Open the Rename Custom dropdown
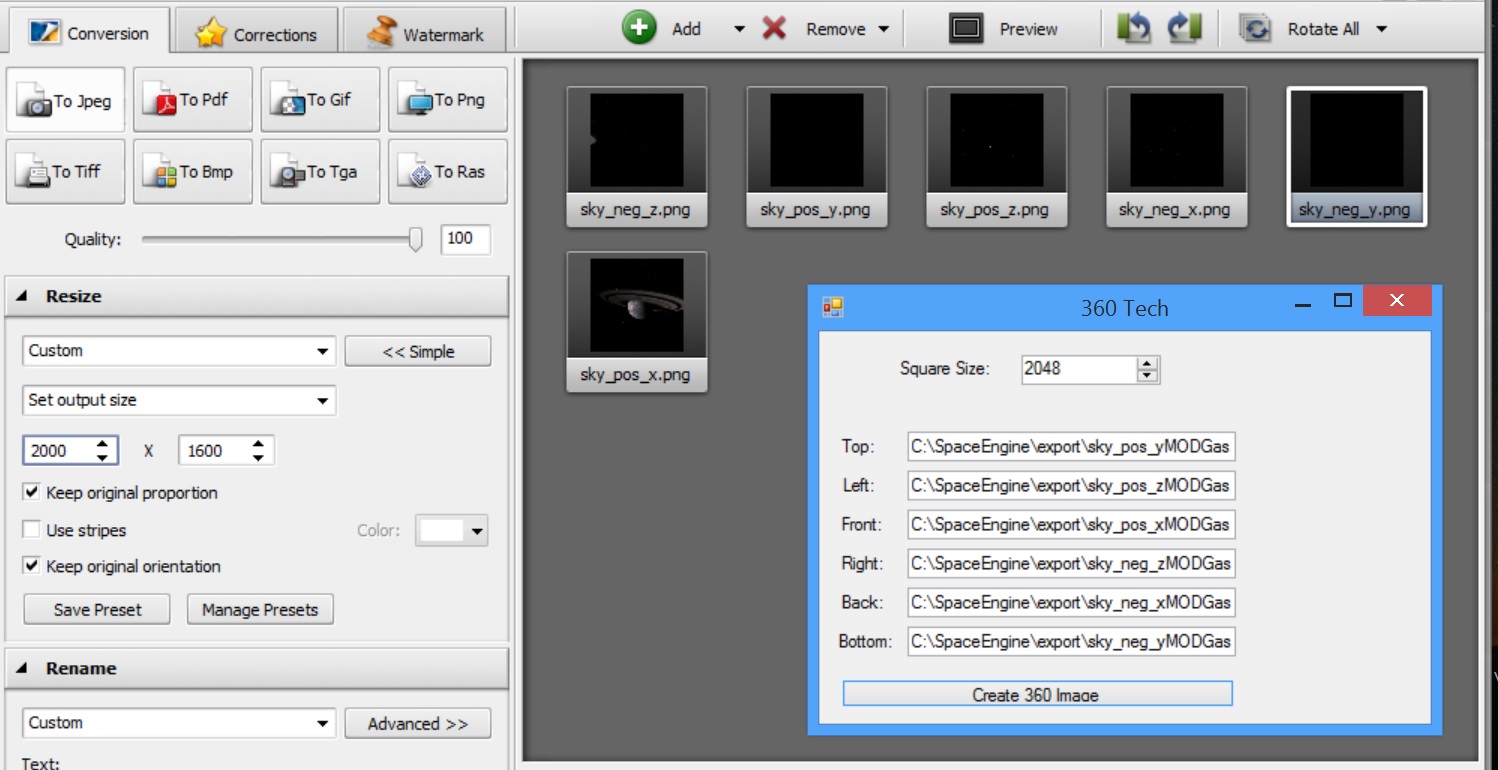1498x770 pixels. click(x=179, y=723)
